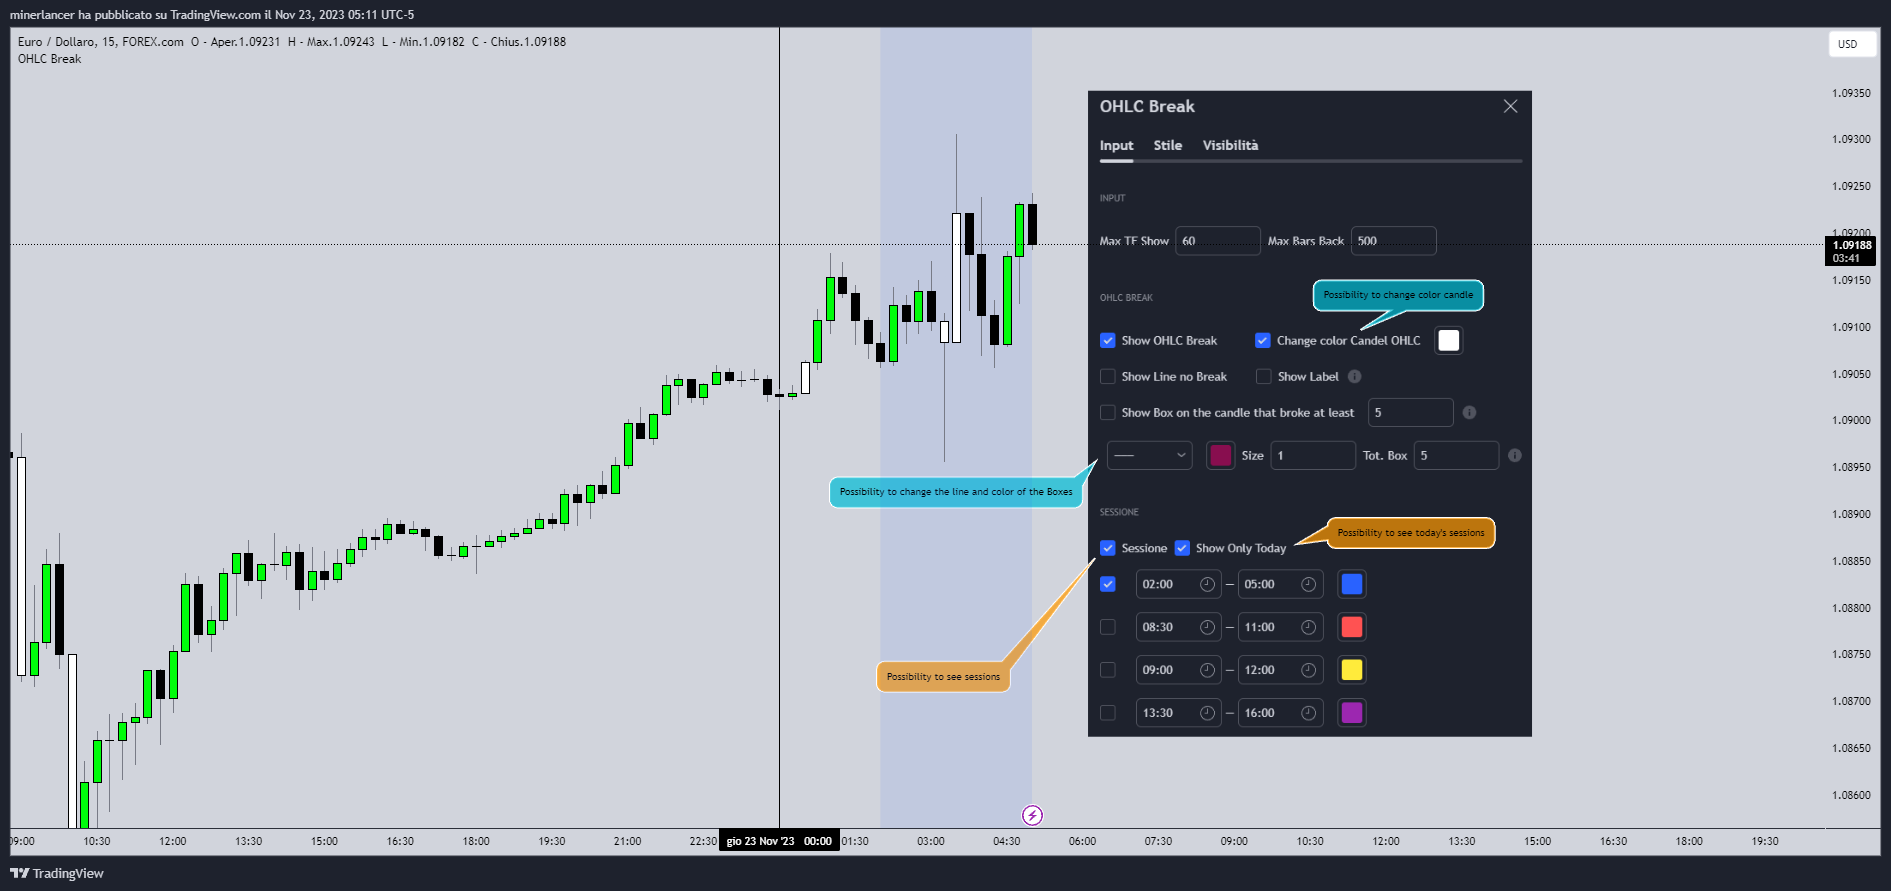
Task: Click the Max TF Show field
Action: (1217, 241)
